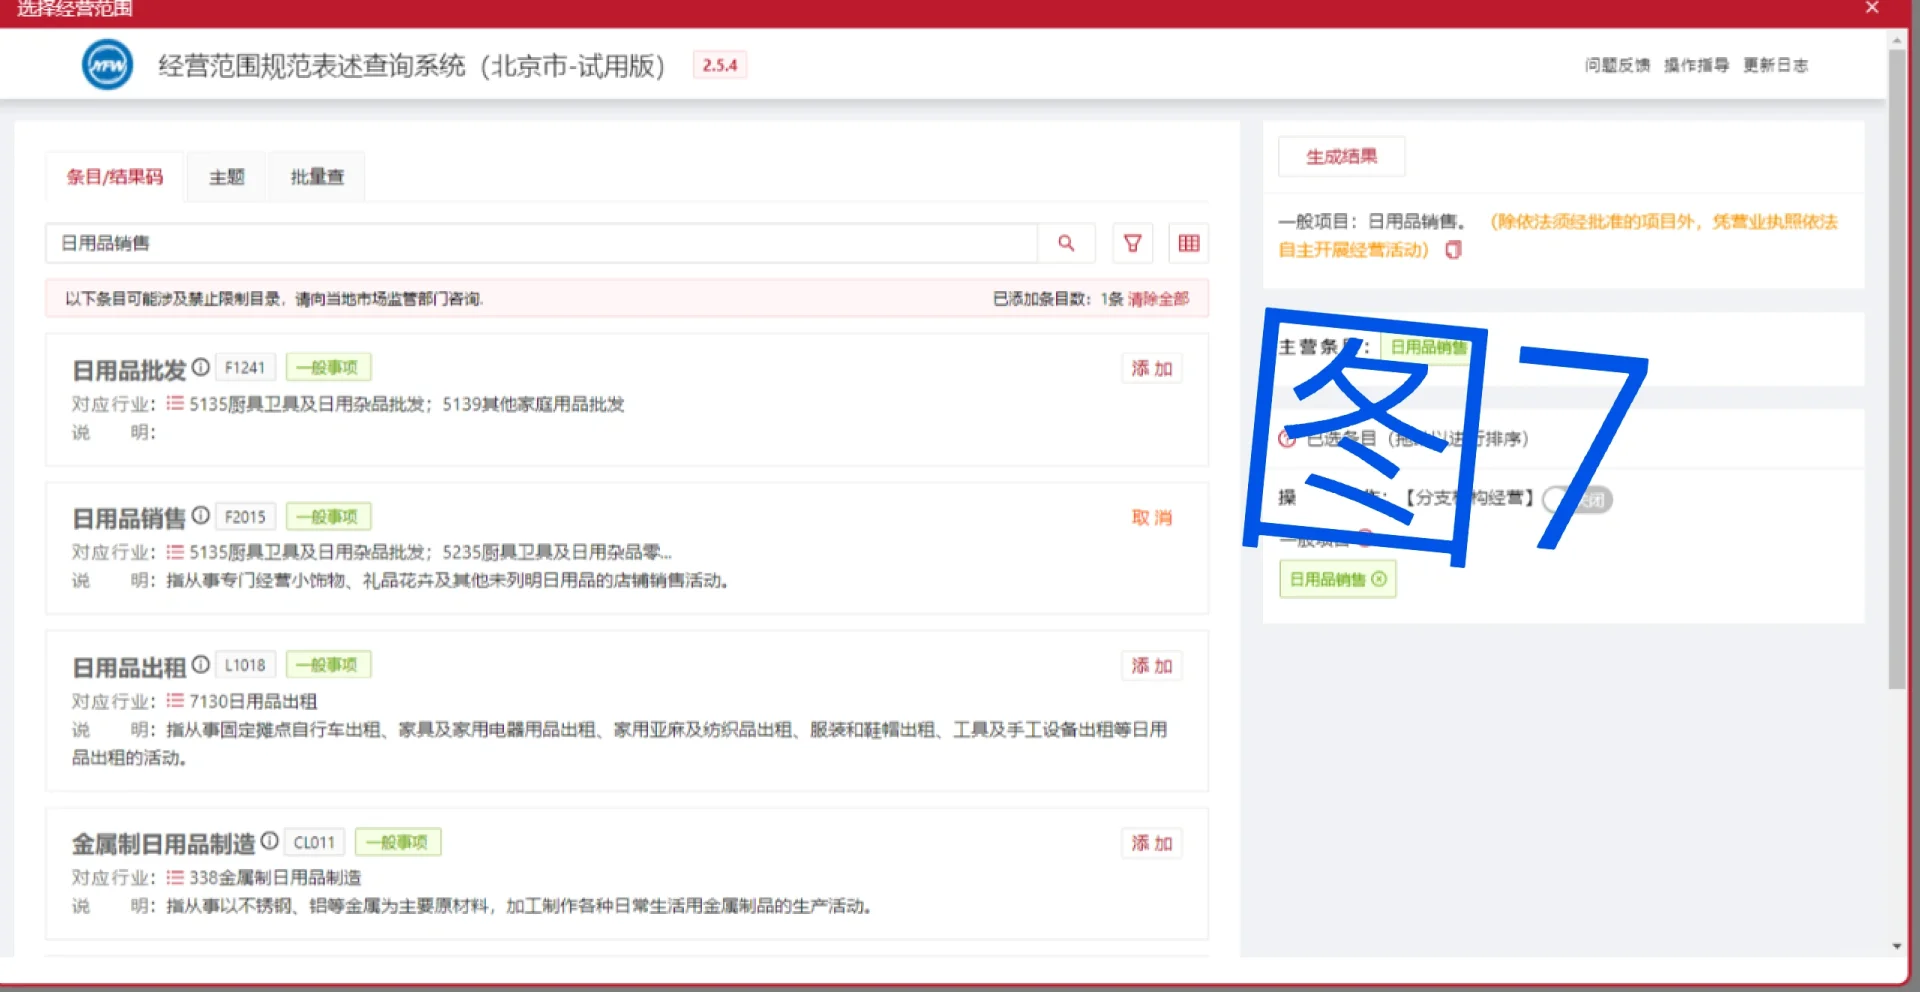Click info icon beside 日用品销售

[201, 515]
